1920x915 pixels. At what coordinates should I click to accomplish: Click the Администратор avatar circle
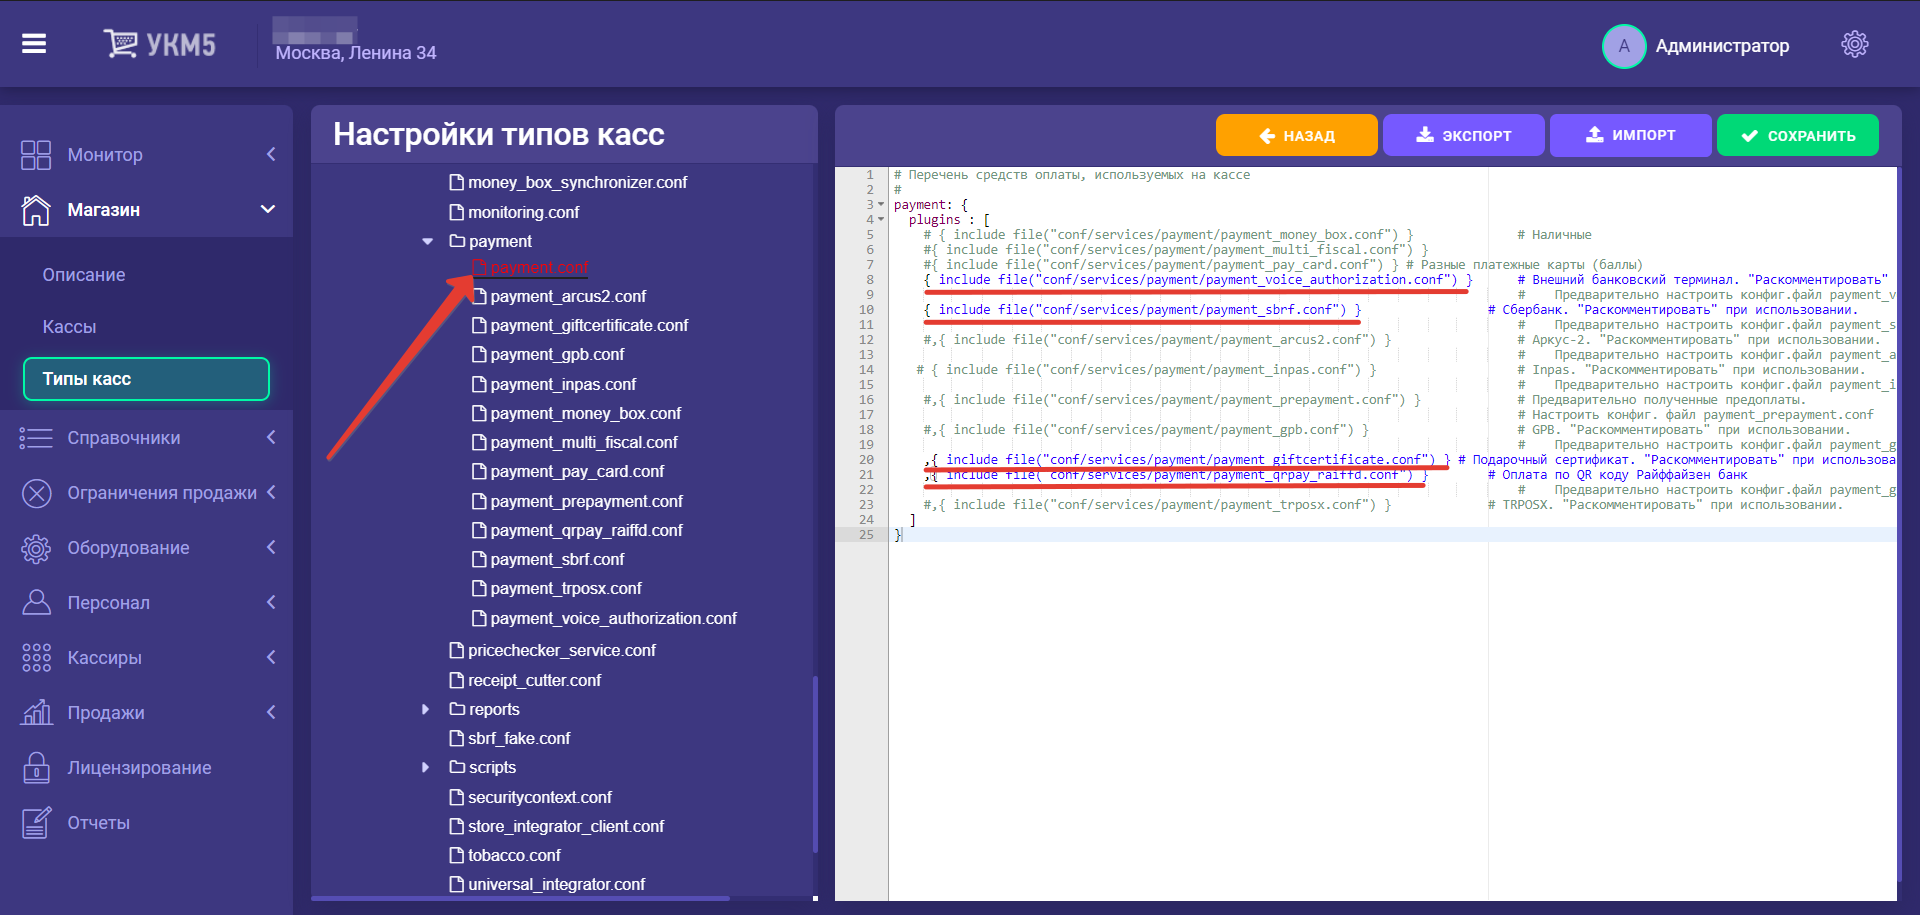pyautogui.click(x=1624, y=46)
